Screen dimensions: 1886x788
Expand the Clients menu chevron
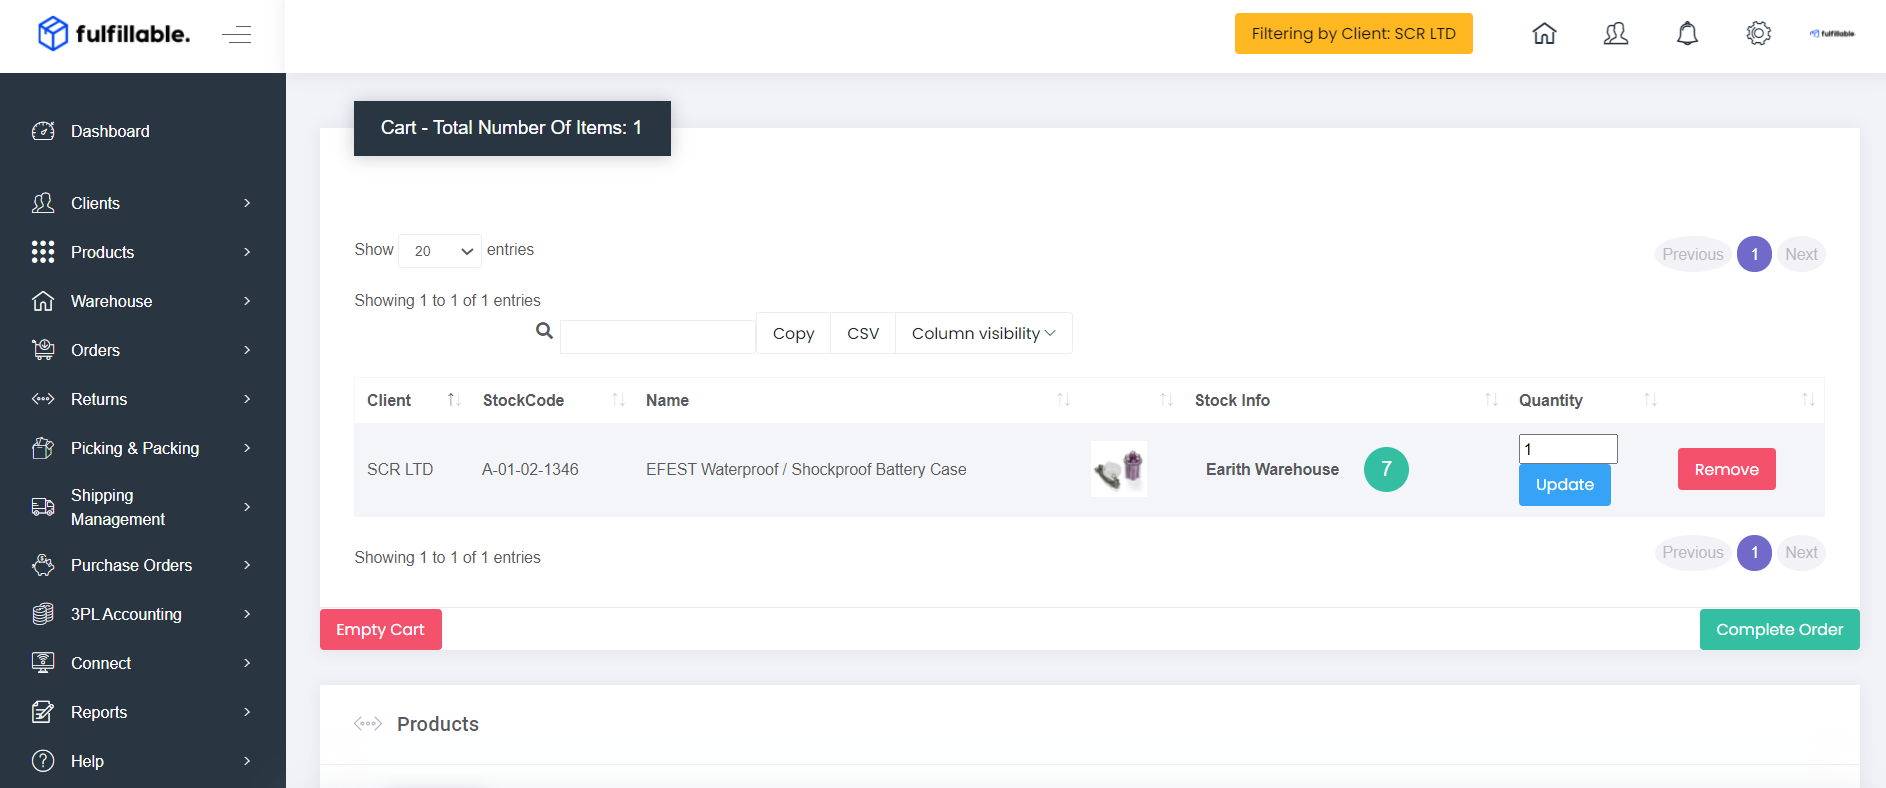(247, 203)
